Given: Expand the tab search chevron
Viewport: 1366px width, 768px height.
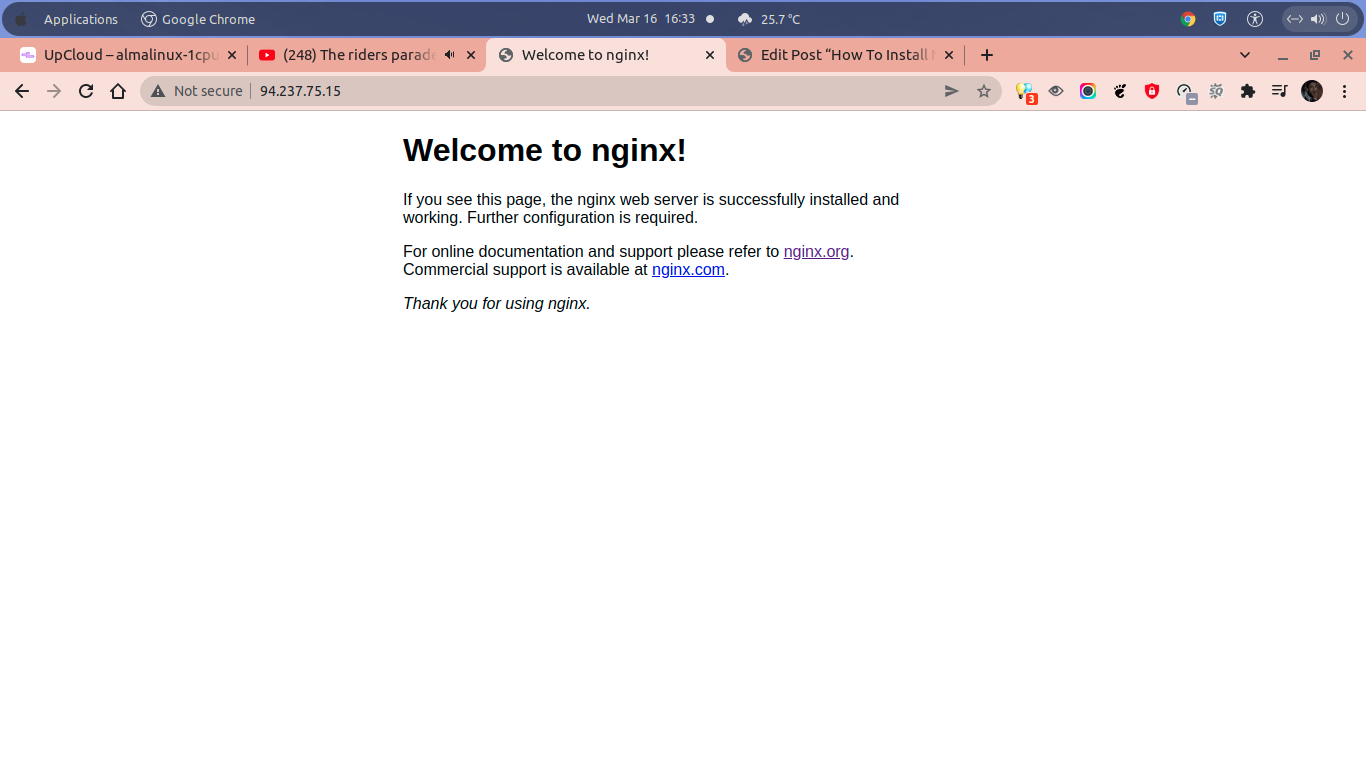Looking at the screenshot, I should coord(1245,55).
